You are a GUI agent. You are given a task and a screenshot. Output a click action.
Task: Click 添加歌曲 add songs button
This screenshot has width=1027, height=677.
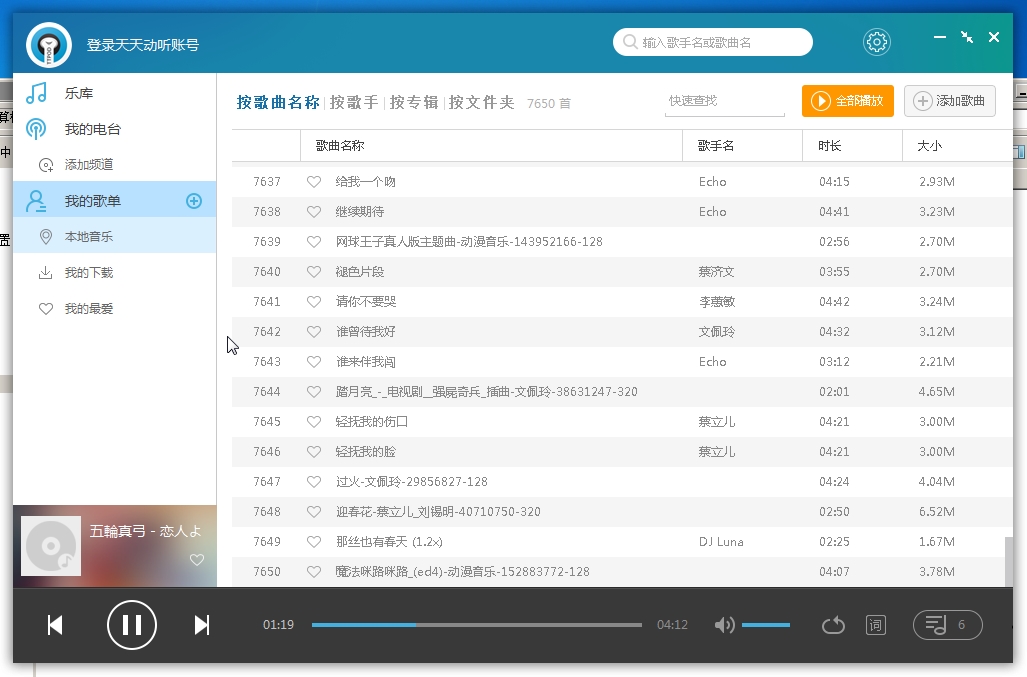(950, 101)
